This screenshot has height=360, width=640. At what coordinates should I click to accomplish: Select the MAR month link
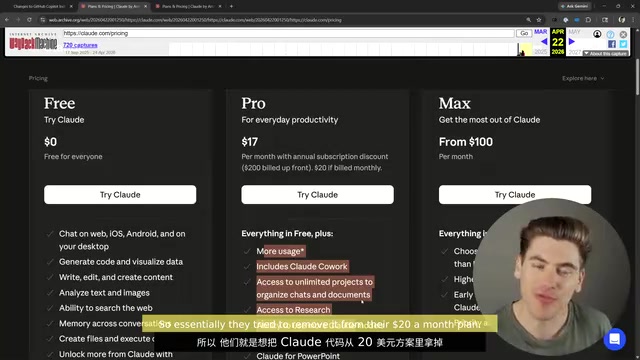tap(540, 32)
